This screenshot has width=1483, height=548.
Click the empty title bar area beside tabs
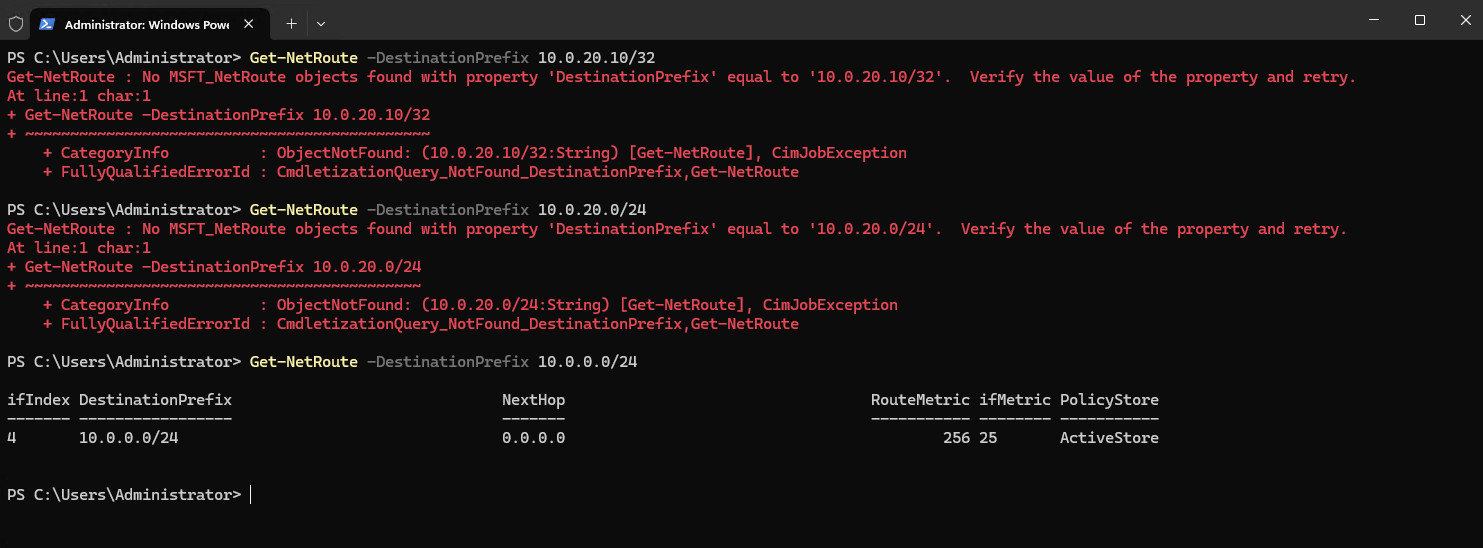coord(830,22)
